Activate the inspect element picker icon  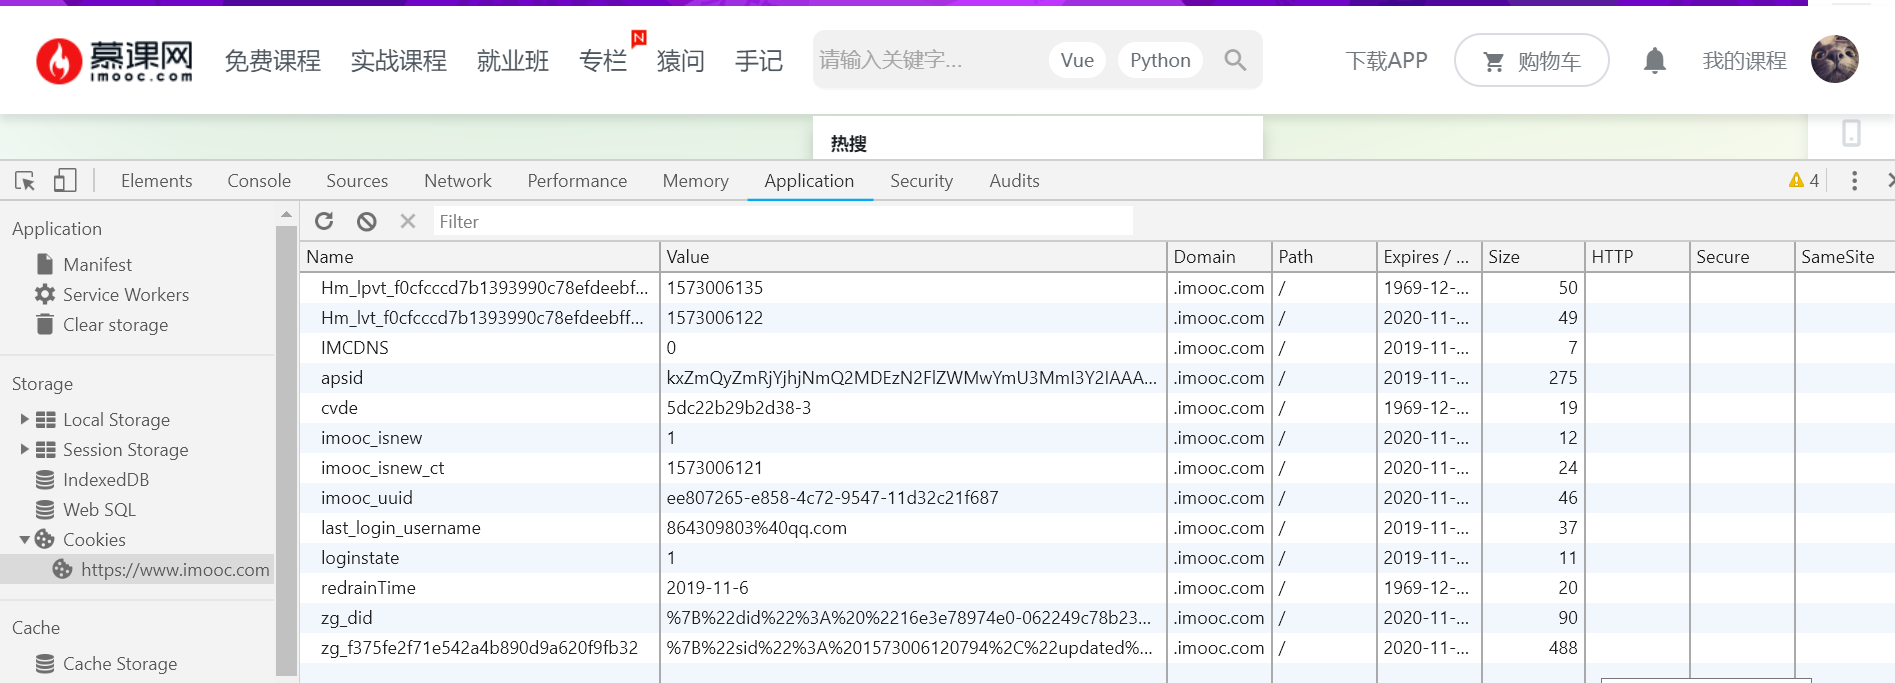pyautogui.click(x=25, y=181)
